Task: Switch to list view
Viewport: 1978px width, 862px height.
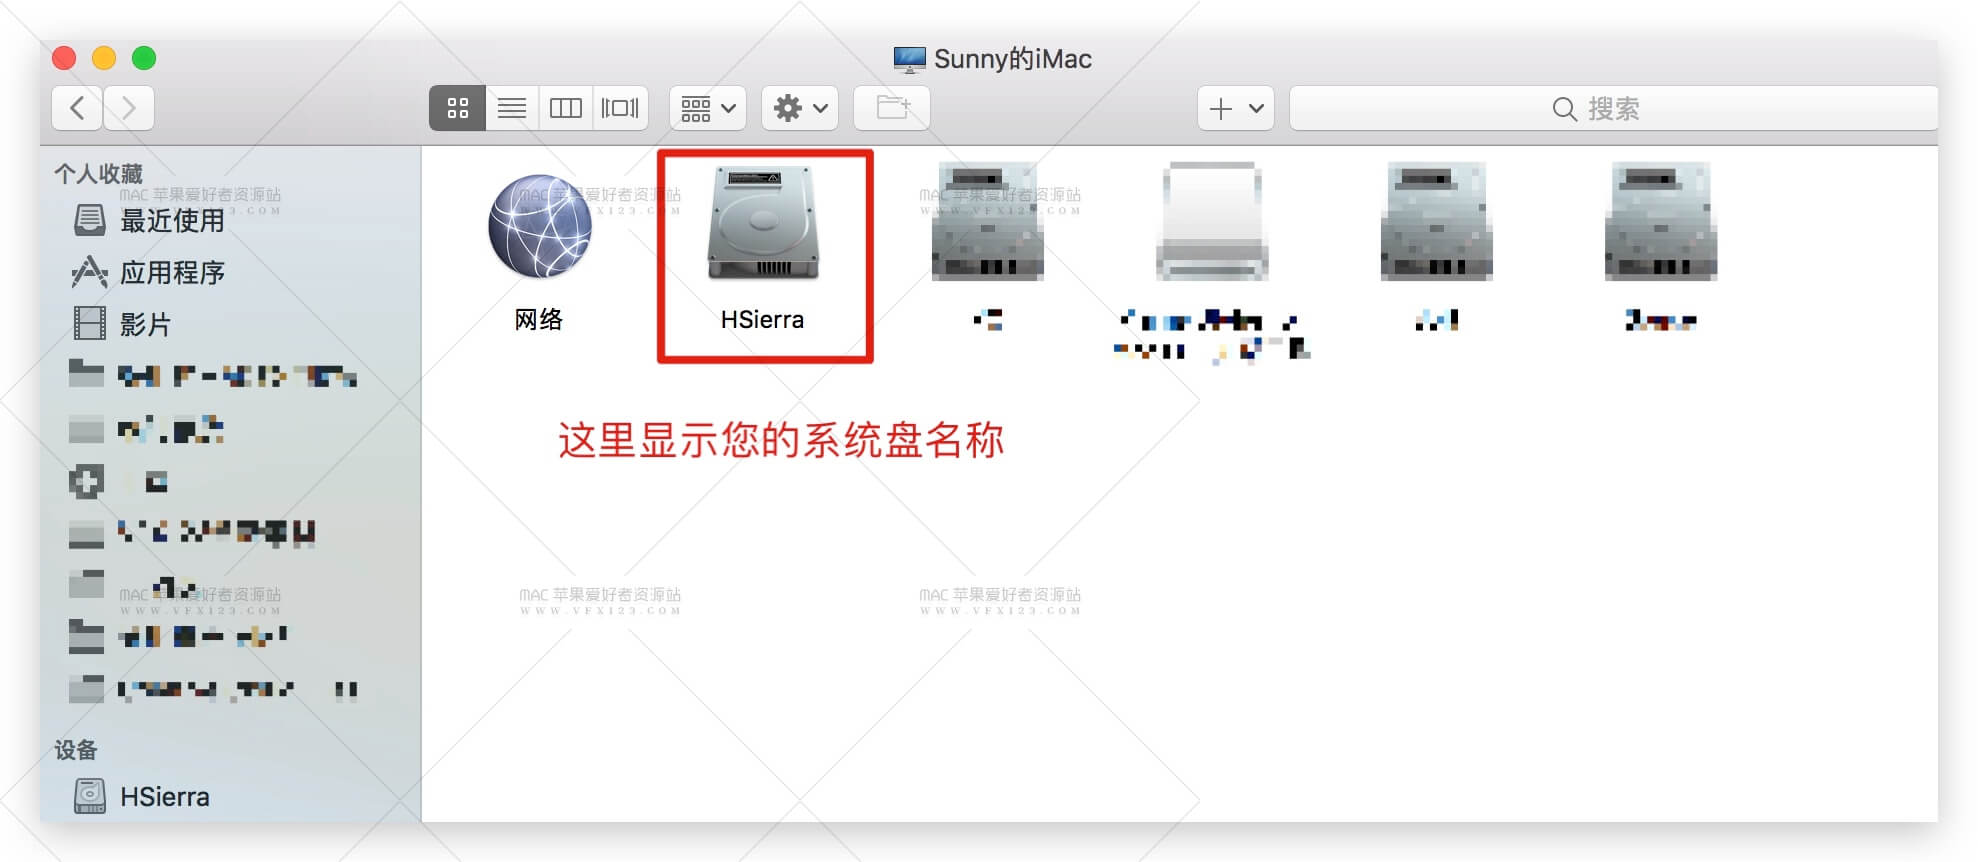Action: (512, 108)
